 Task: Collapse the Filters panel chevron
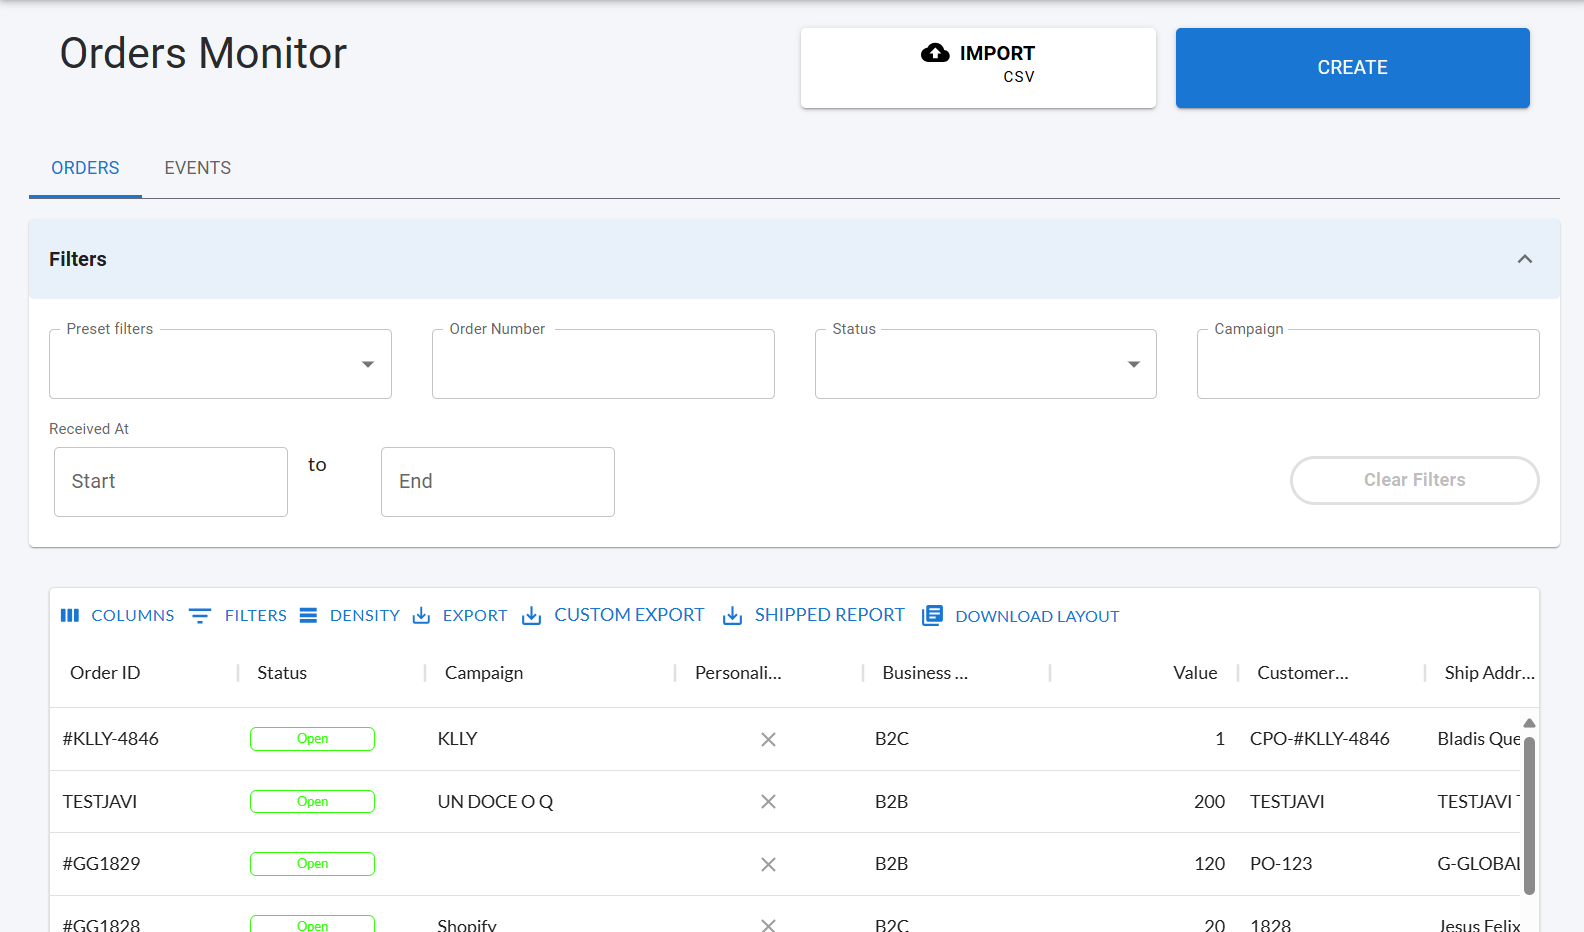click(x=1525, y=259)
